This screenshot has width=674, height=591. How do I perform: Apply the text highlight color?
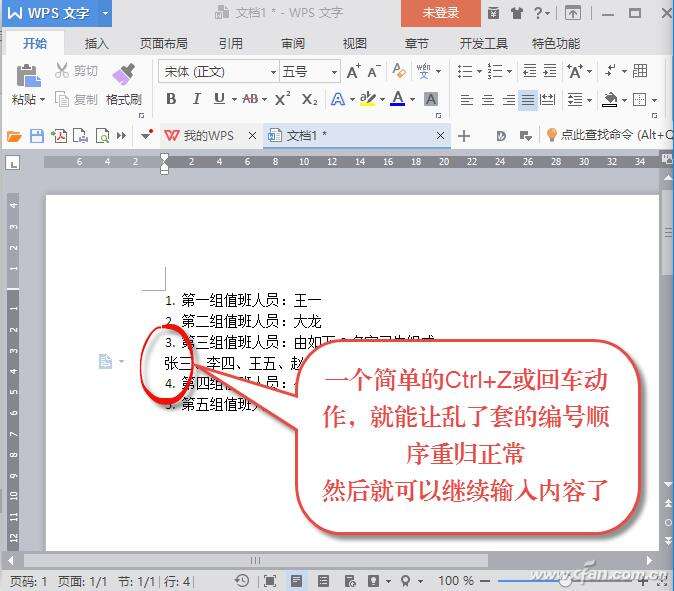pyautogui.click(x=368, y=99)
